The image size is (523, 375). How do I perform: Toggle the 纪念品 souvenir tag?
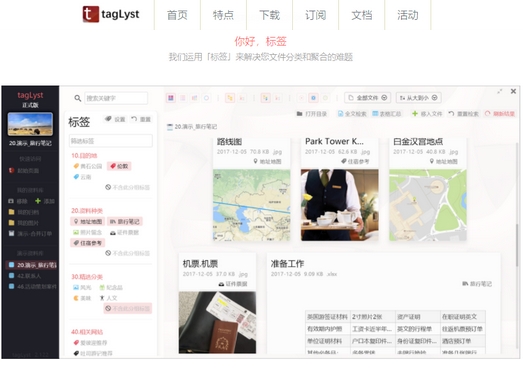click(111, 287)
